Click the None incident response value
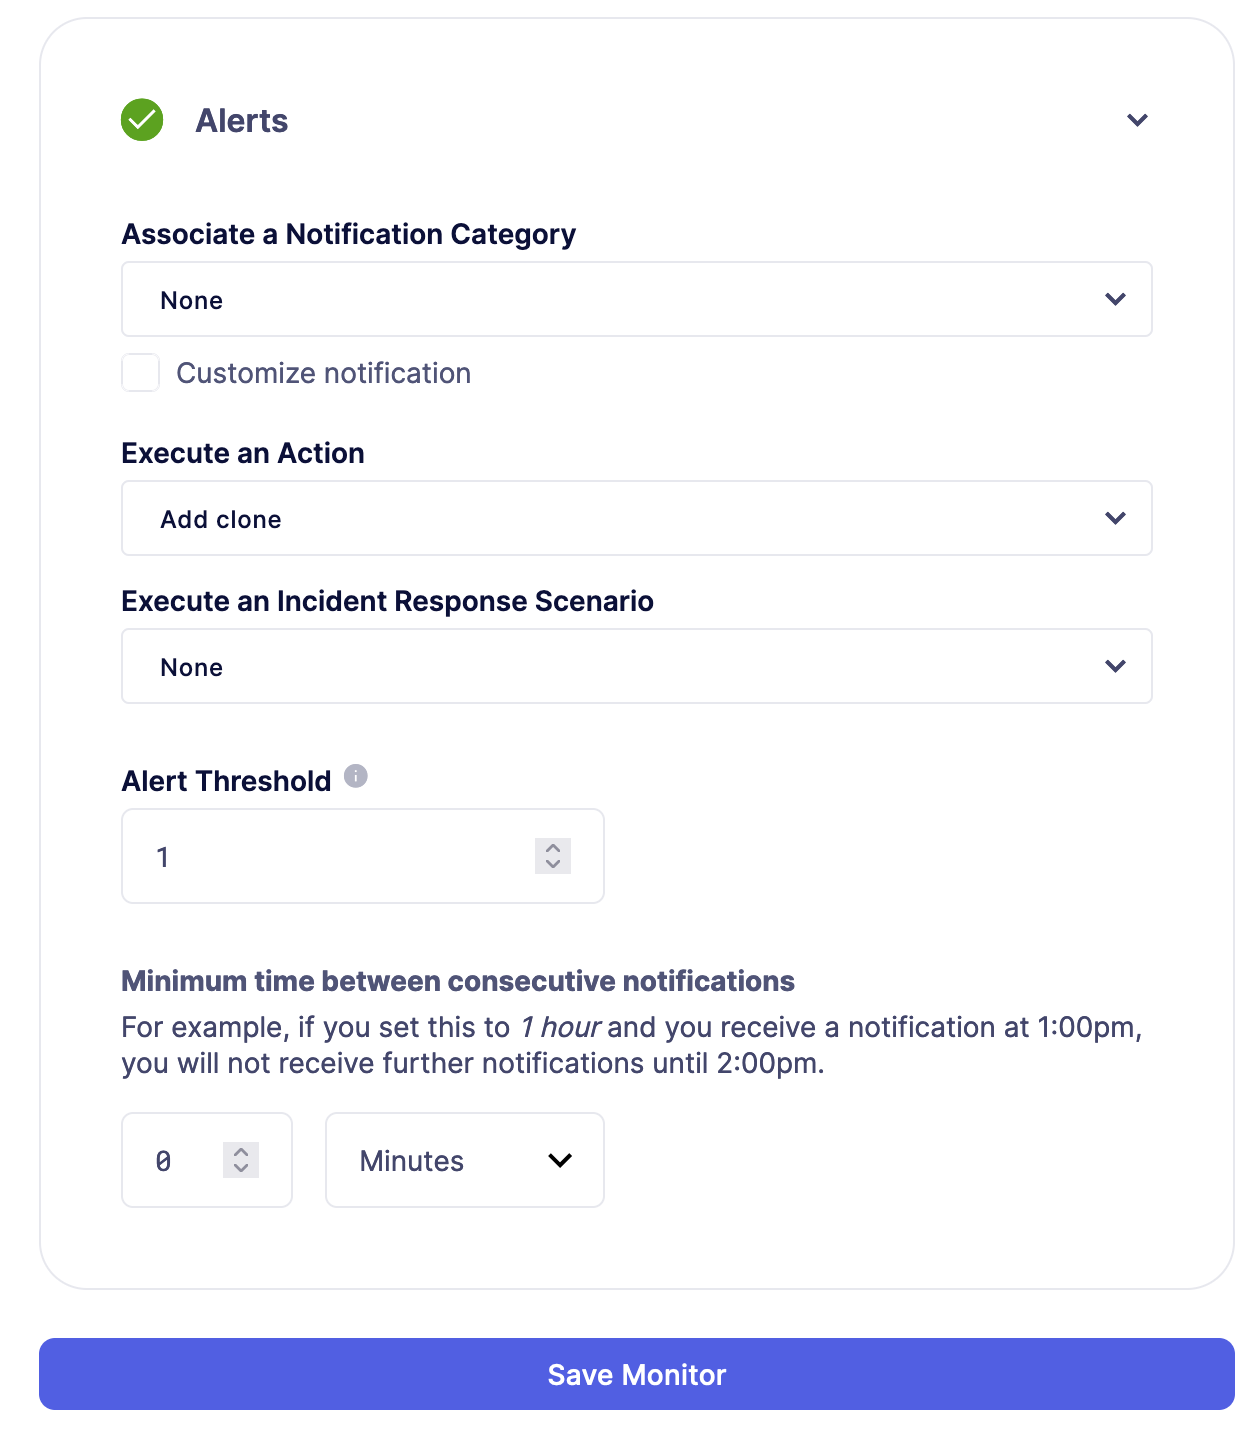 (190, 666)
